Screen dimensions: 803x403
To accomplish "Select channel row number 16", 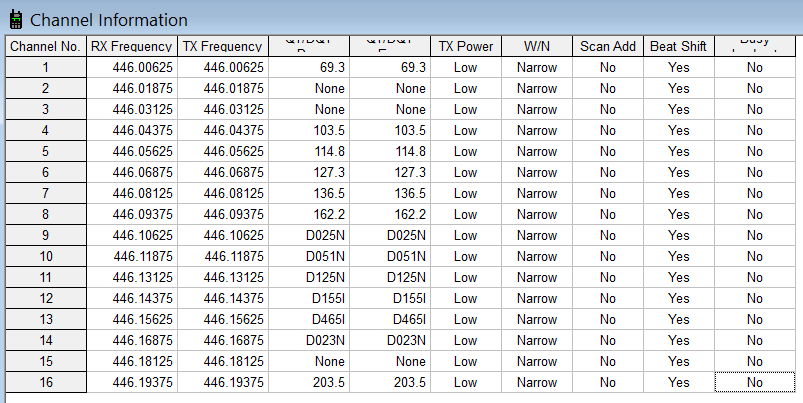I will coord(46,382).
